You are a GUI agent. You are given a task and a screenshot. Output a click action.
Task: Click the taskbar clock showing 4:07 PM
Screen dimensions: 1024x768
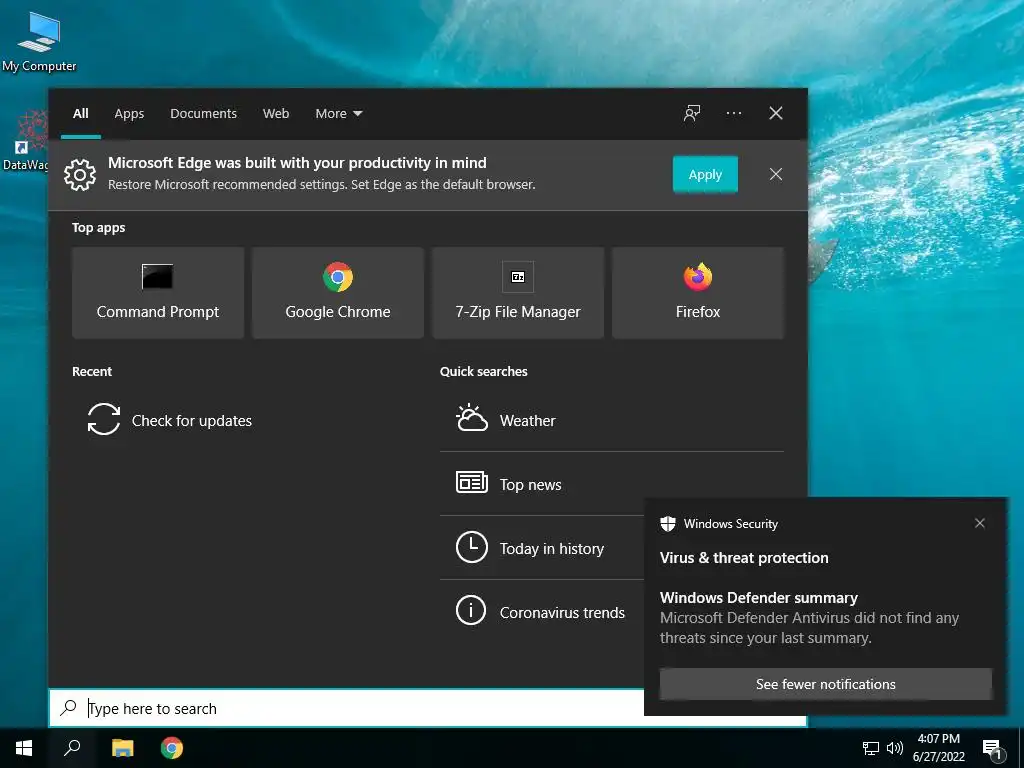click(x=938, y=748)
